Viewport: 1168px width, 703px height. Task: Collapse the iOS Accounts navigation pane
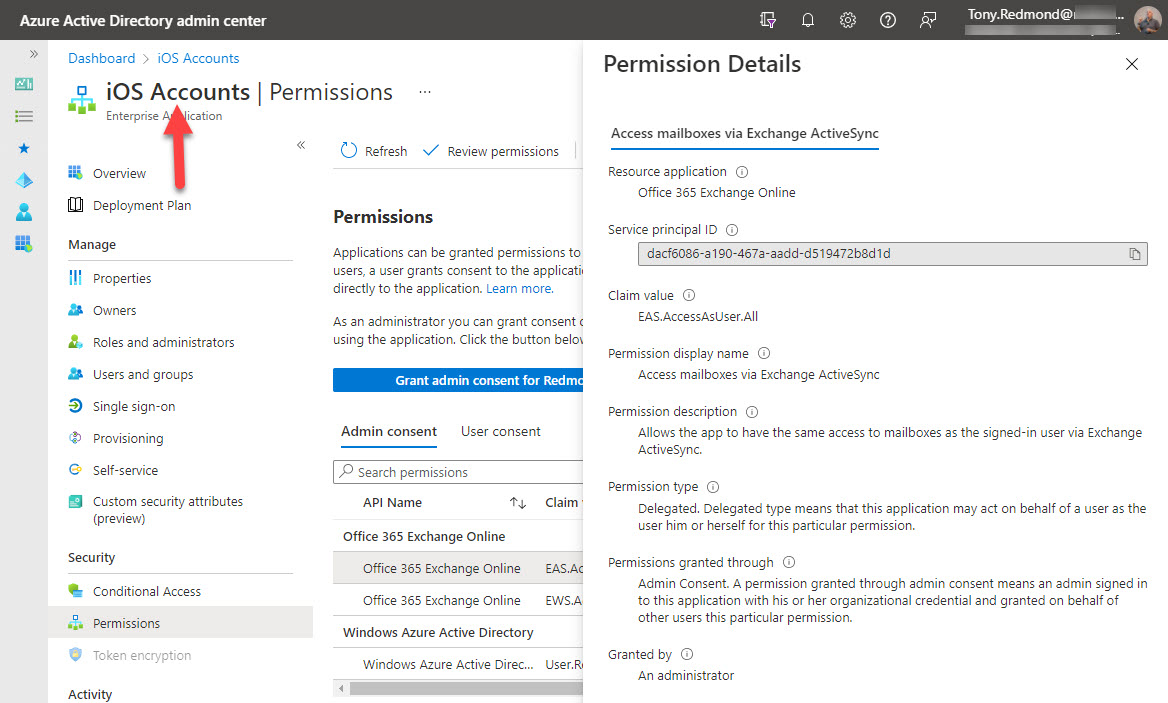(301, 144)
